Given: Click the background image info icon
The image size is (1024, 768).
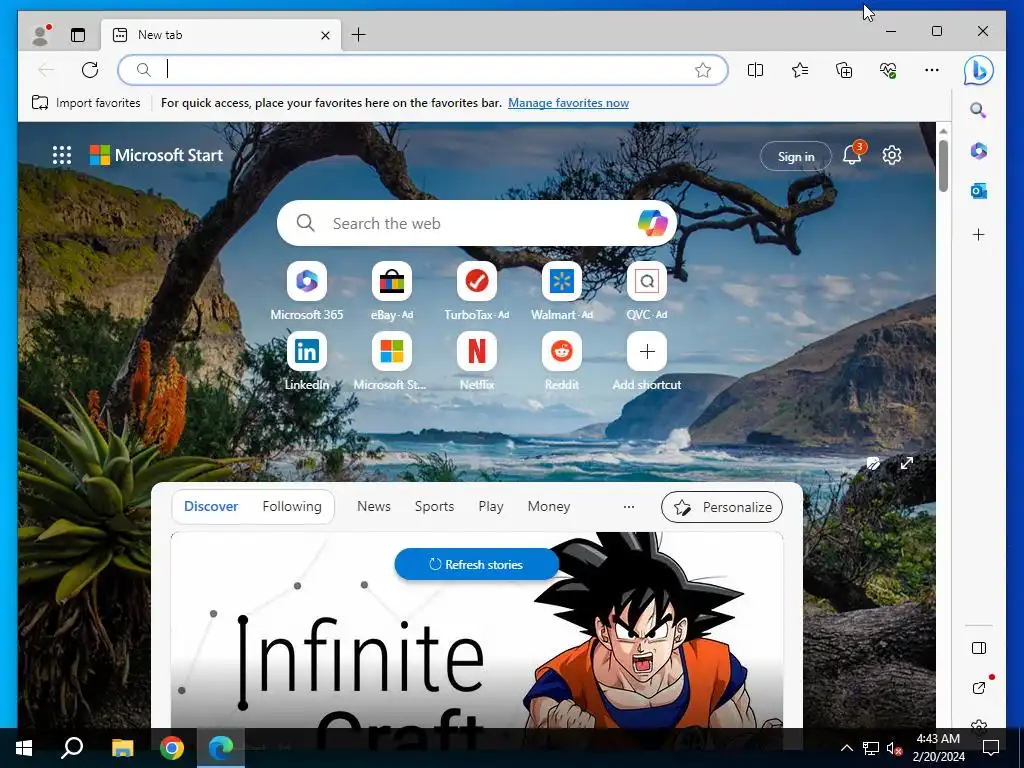Looking at the screenshot, I should click(873, 464).
